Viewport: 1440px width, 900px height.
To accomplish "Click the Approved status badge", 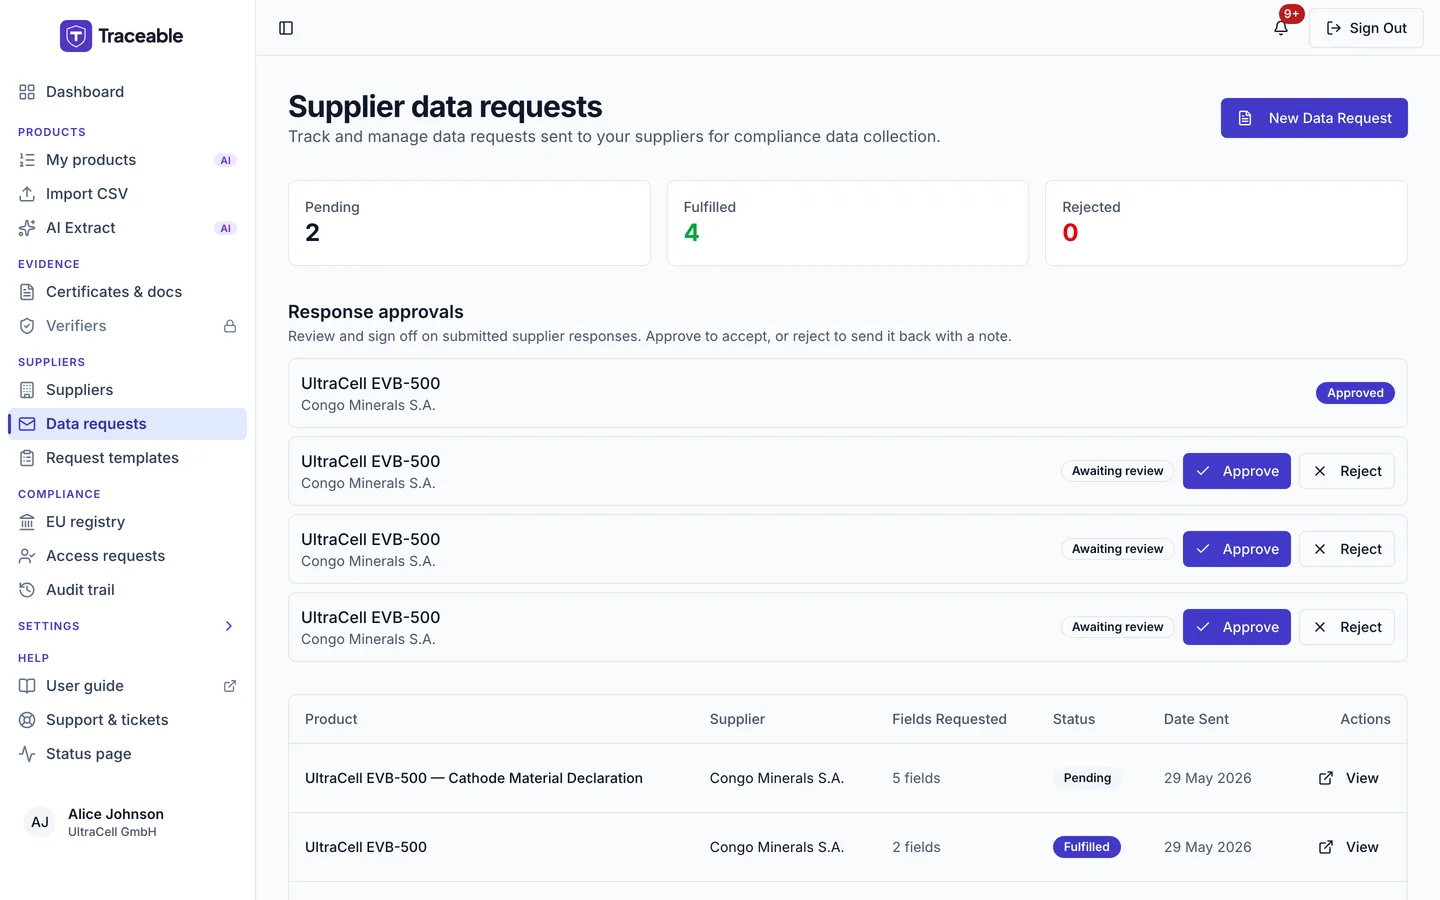I will click(1355, 393).
